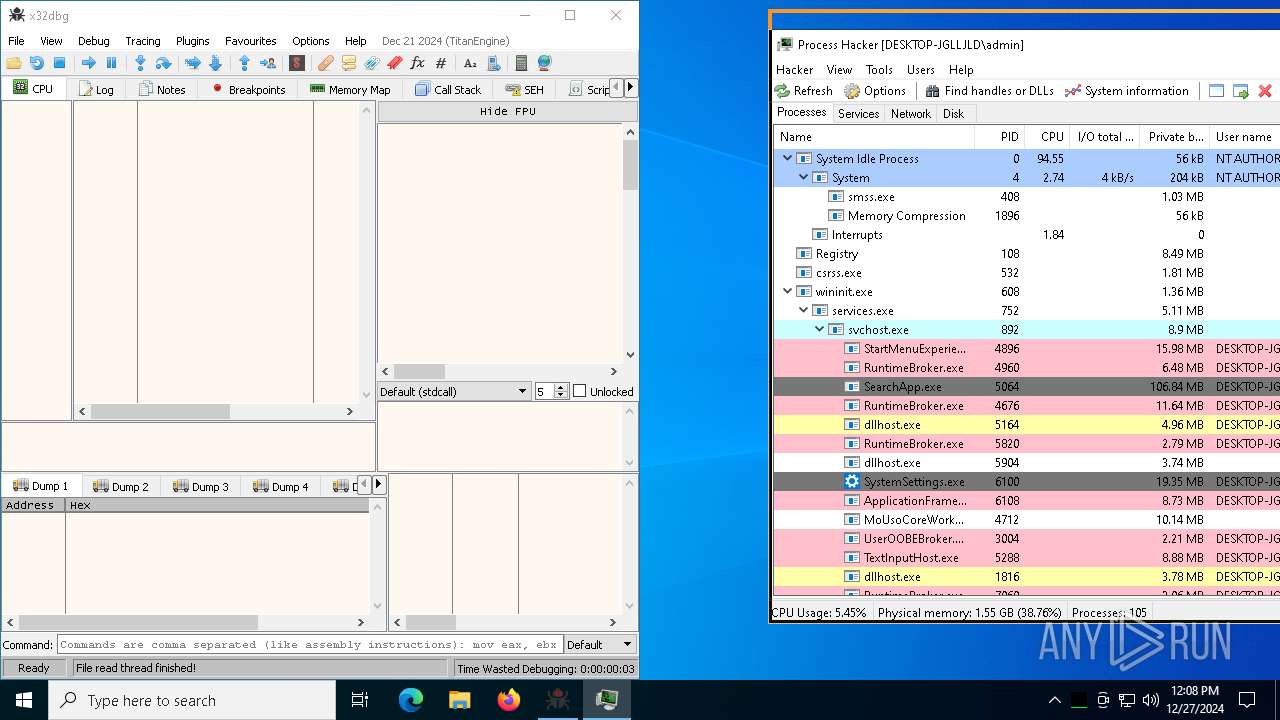Click the Stop (blue square) toolbar icon
The height and width of the screenshot is (720, 1280).
click(59, 63)
